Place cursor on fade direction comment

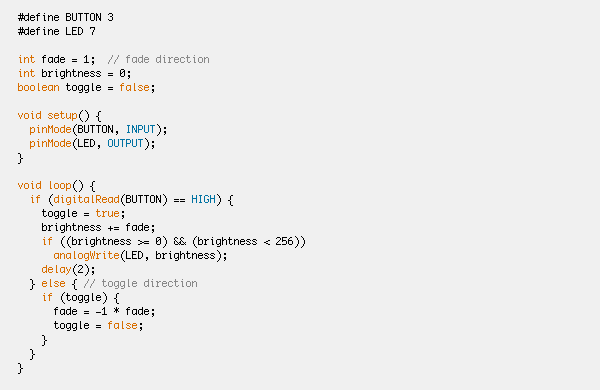coord(158,59)
